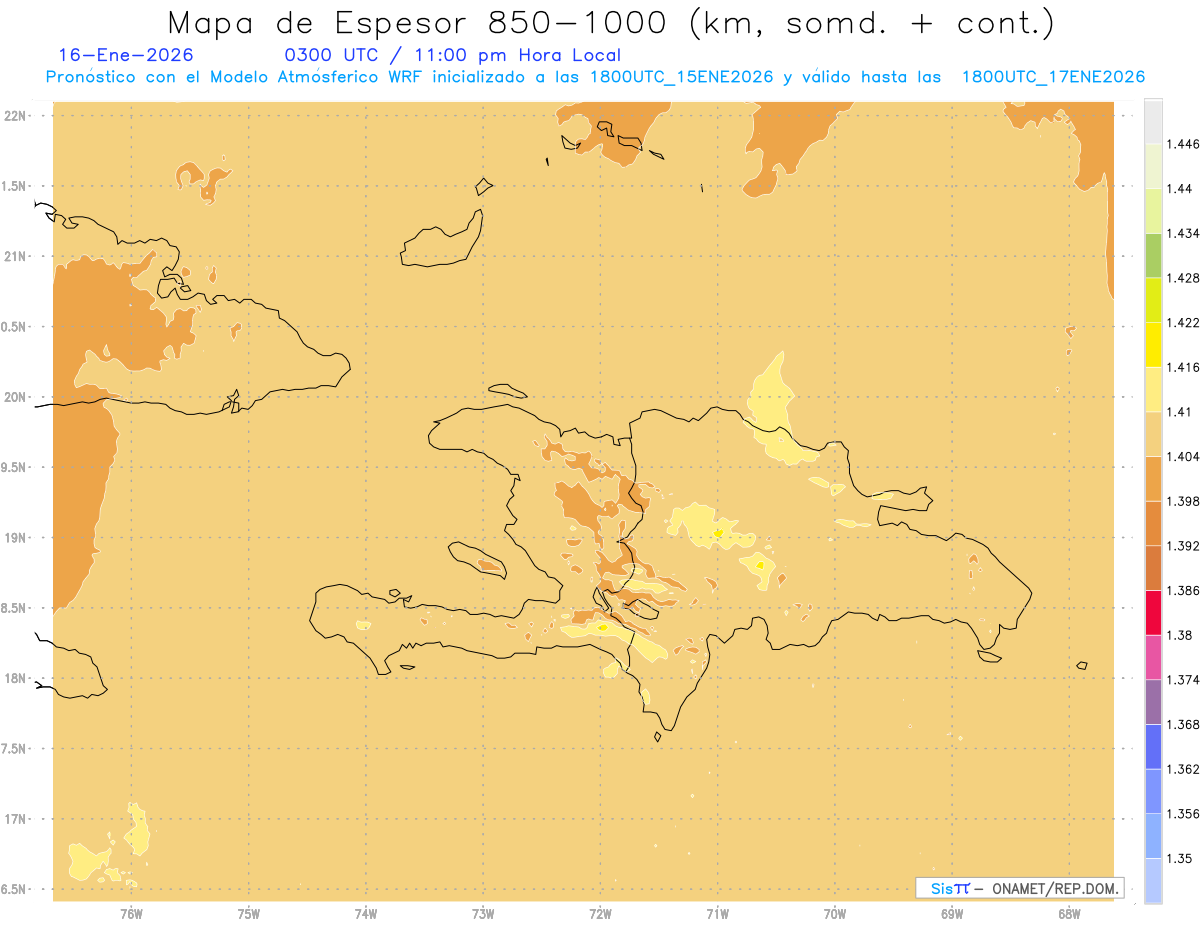
Task: Click the legend value '1.398'
Action: pos(1183,501)
